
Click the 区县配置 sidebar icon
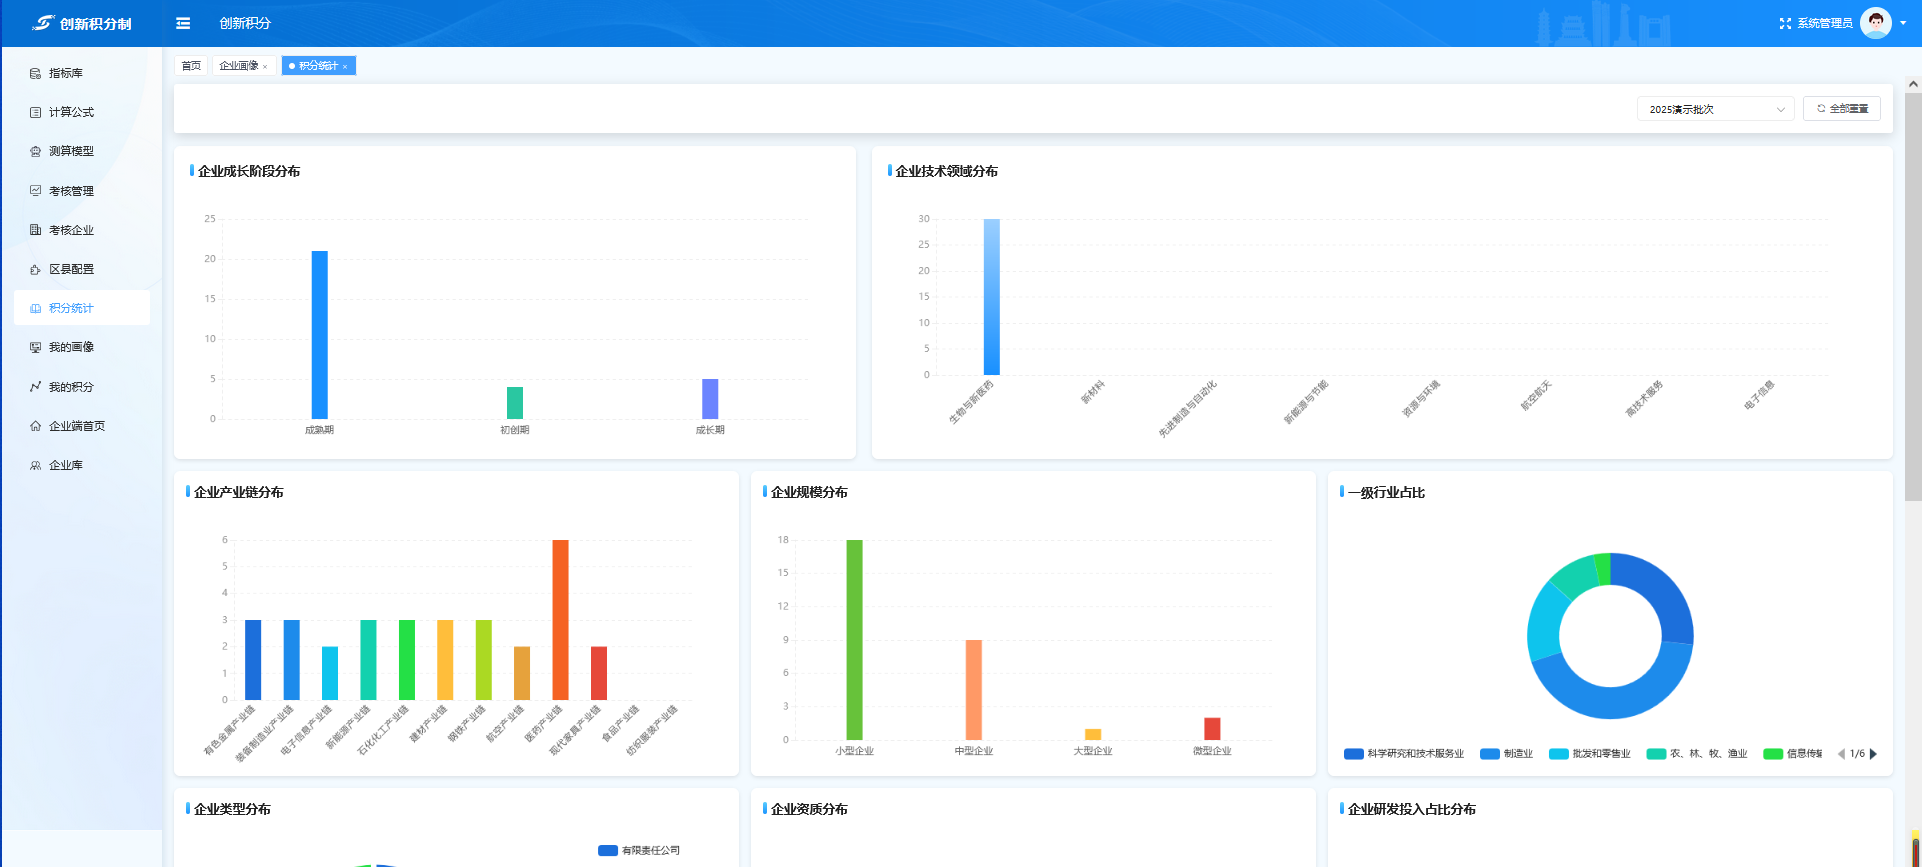36,269
